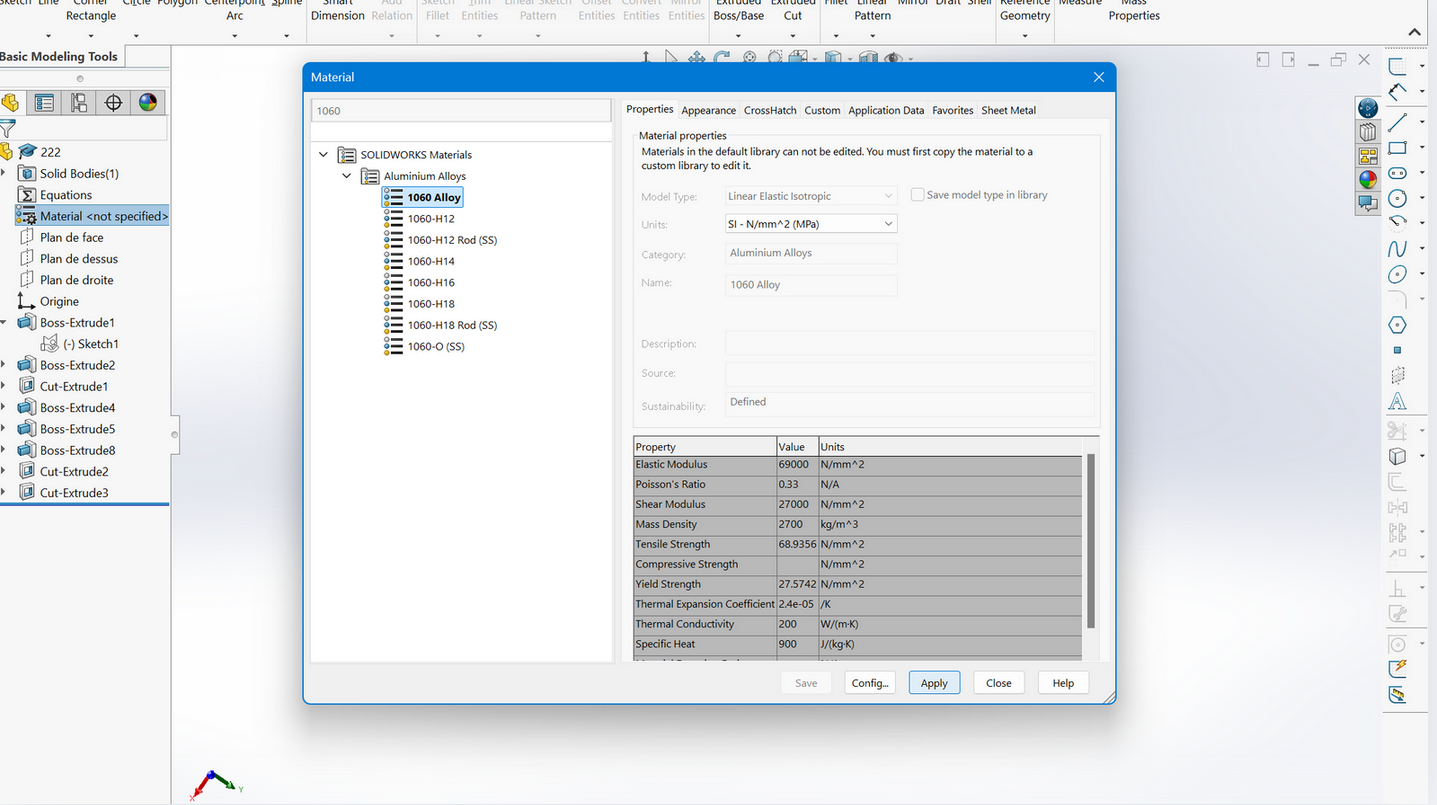Select the Spline tool in right toolbar
1437x805 pixels.
1397,248
